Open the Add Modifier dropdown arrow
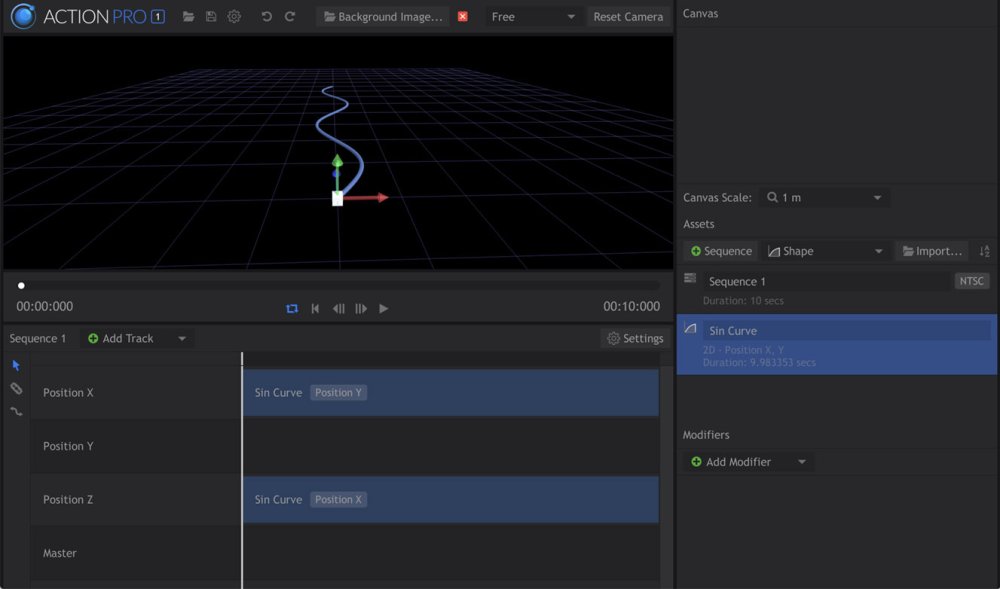This screenshot has width=1000, height=589. tap(801, 462)
